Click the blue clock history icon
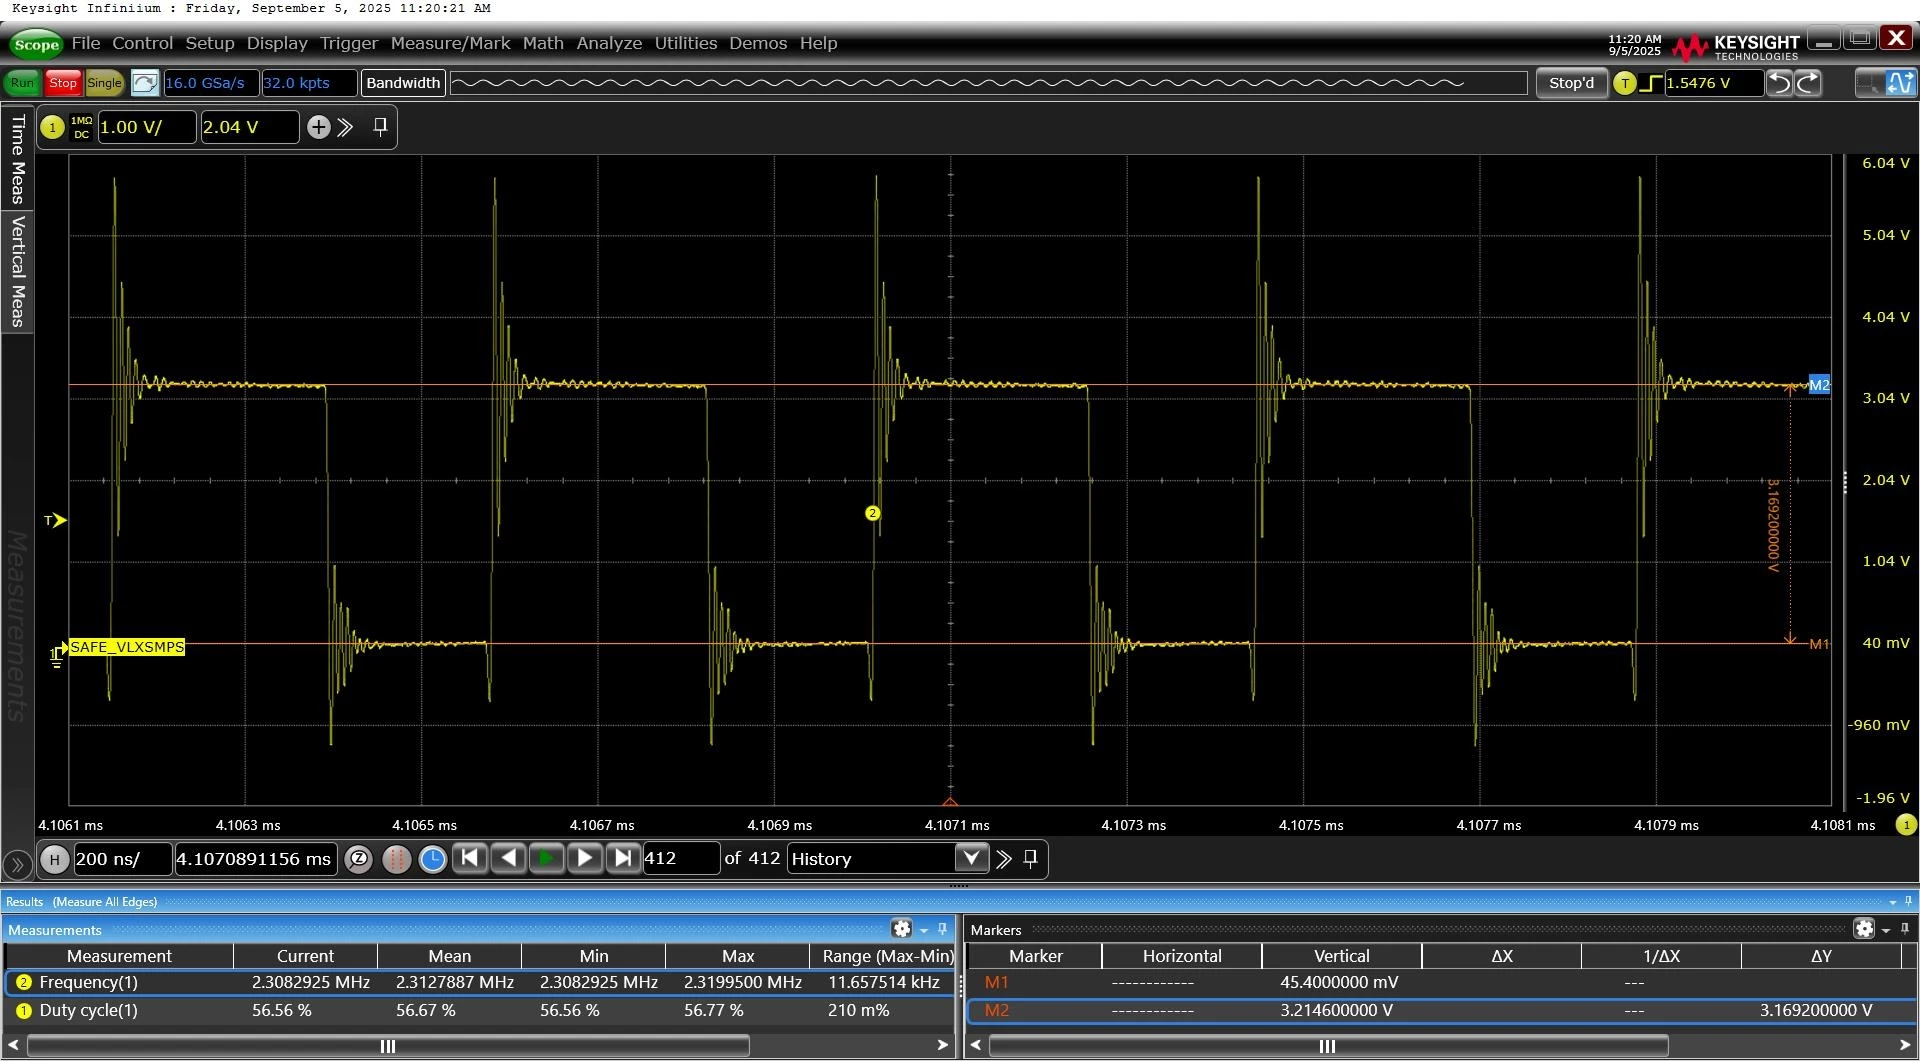This screenshot has width=1920, height=1061. point(432,859)
